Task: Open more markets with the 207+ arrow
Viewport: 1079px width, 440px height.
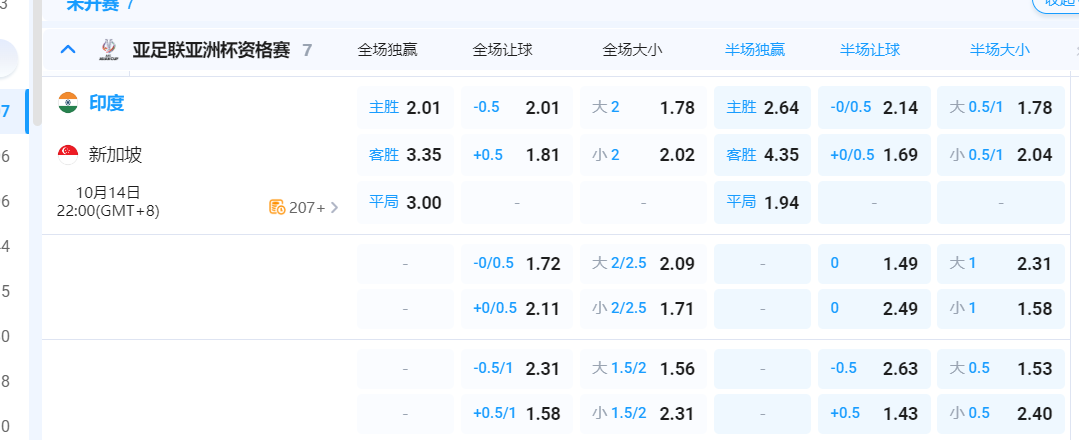Action: (x=334, y=207)
